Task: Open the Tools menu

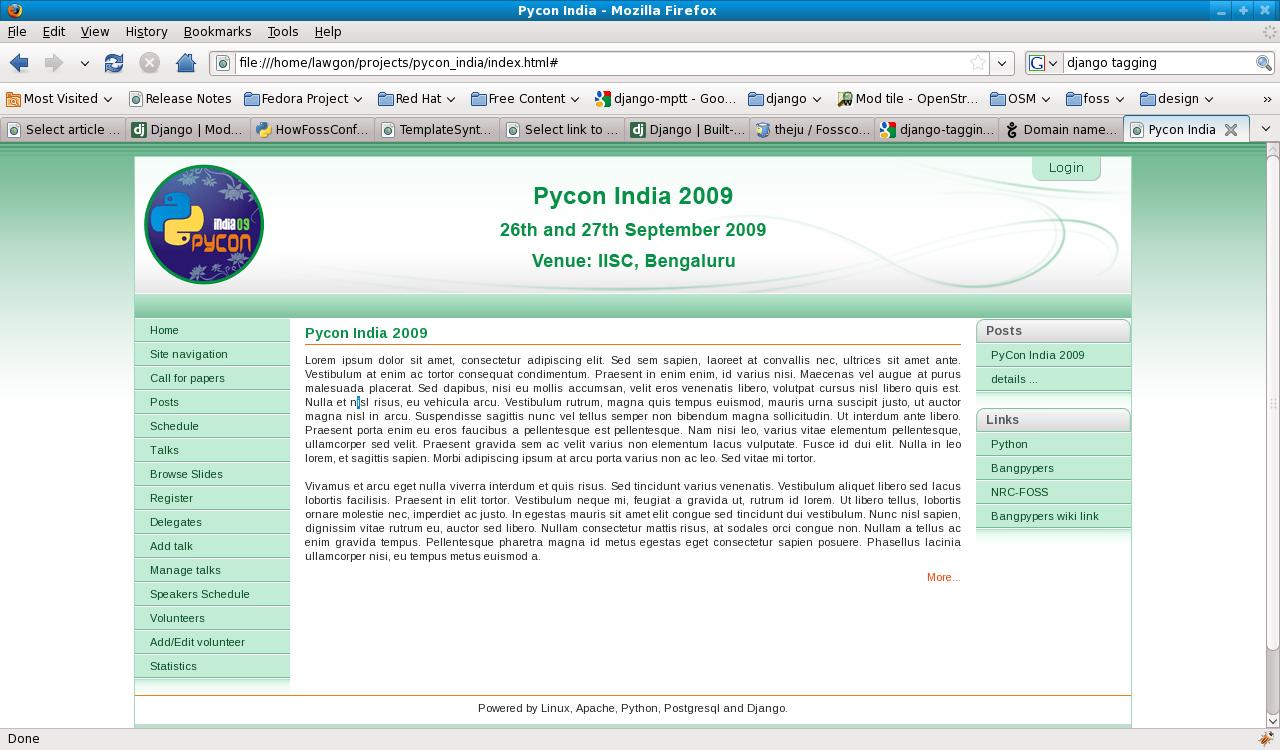Action: pos(282,32)
